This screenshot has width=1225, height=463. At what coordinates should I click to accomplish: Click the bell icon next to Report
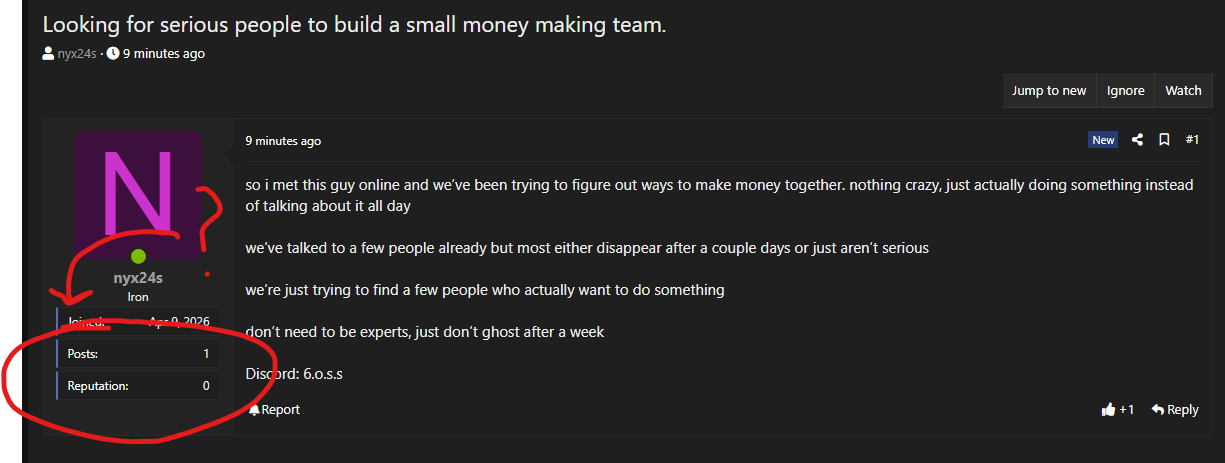point(254,410)
